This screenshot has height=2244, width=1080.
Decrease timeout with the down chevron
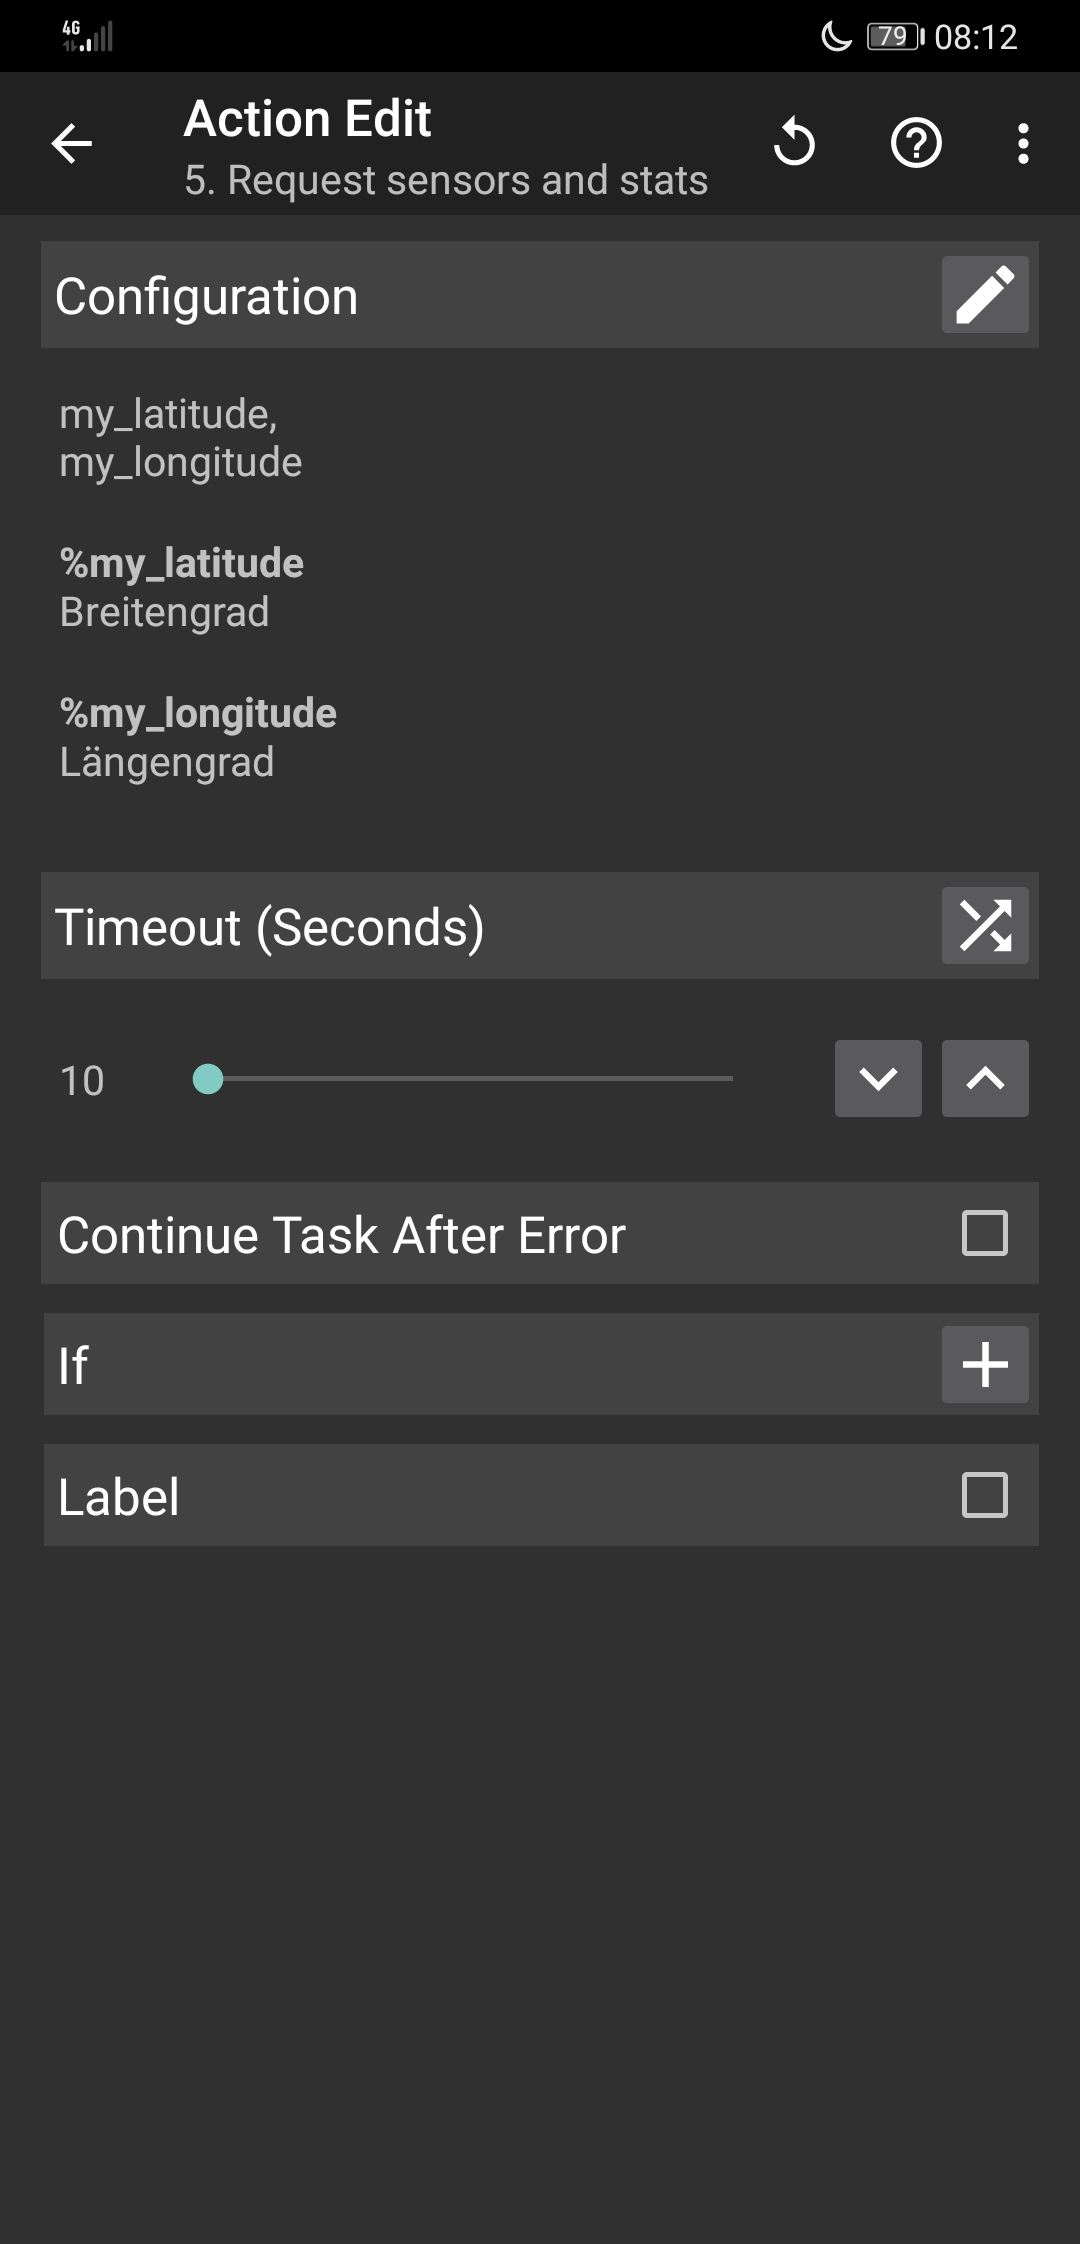coord(878,1078)
